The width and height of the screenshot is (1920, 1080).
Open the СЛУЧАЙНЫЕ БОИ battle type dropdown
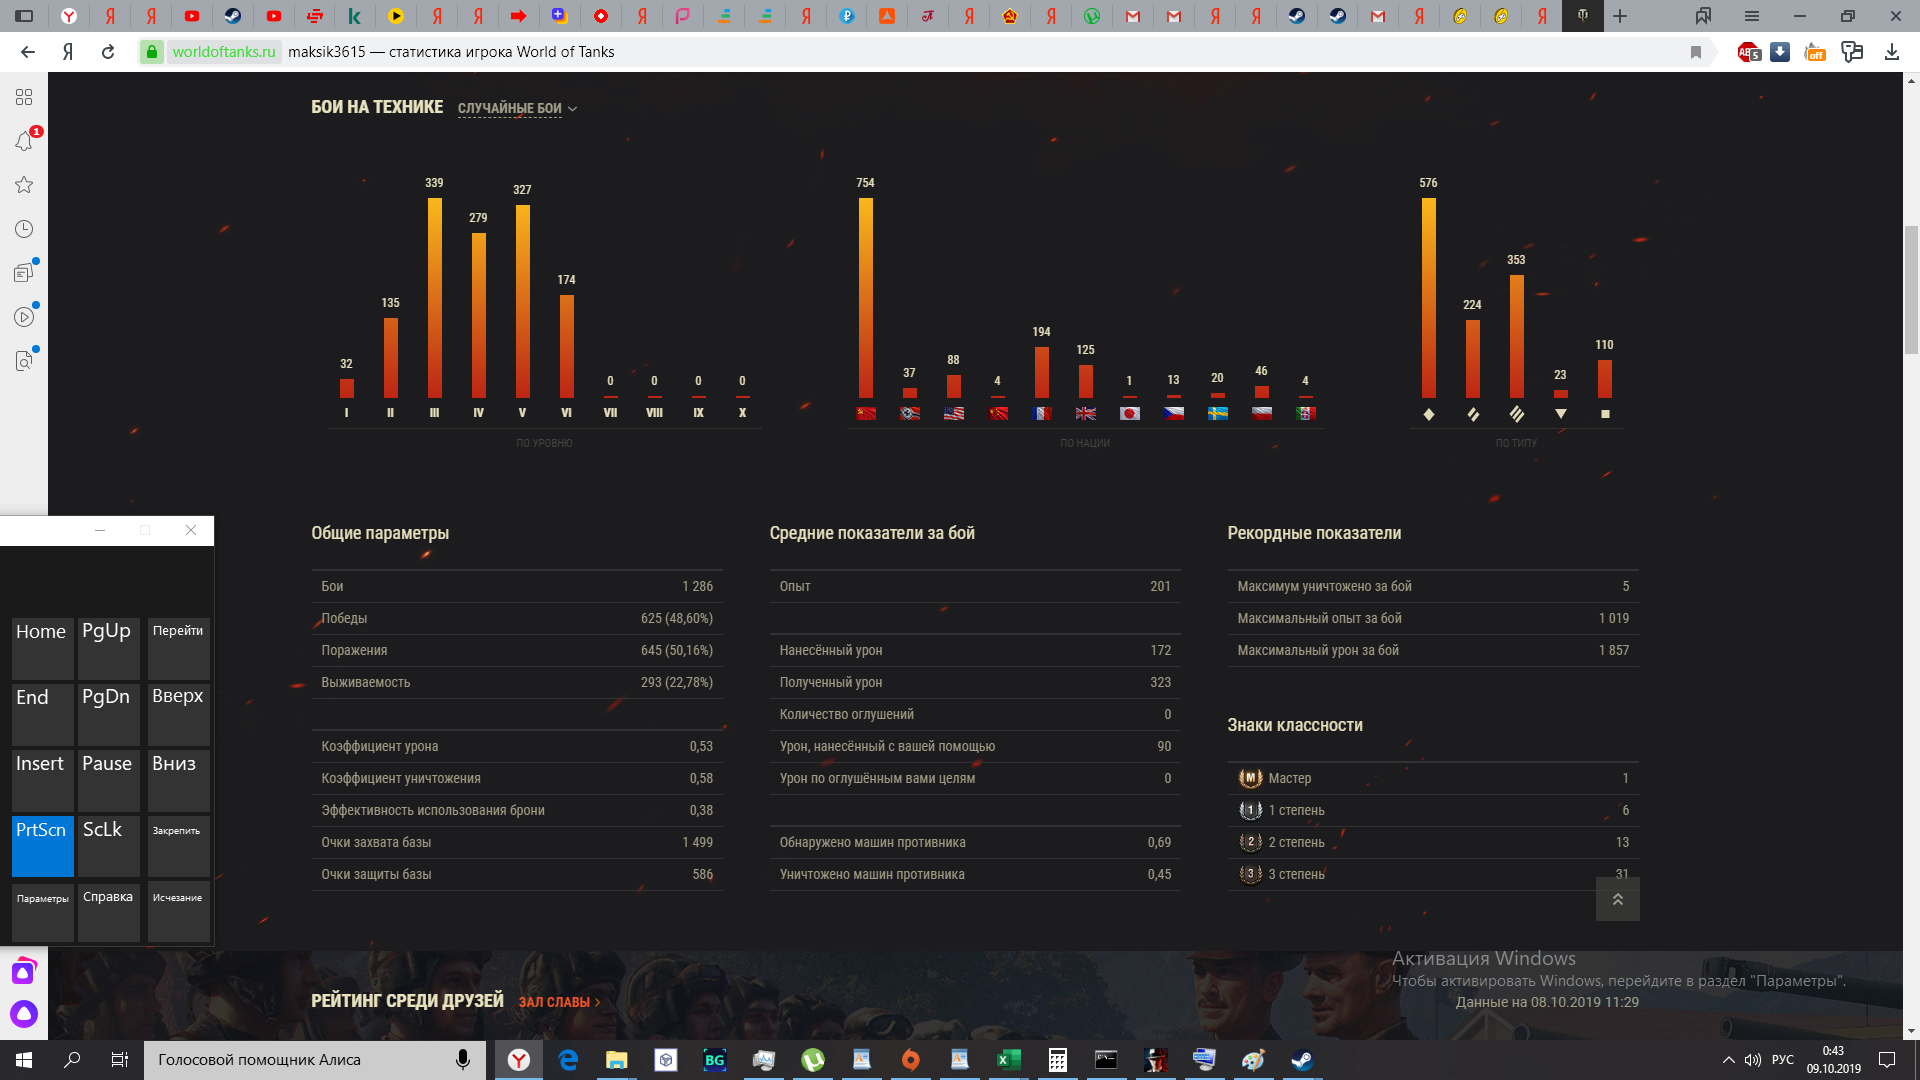[517, 108]
